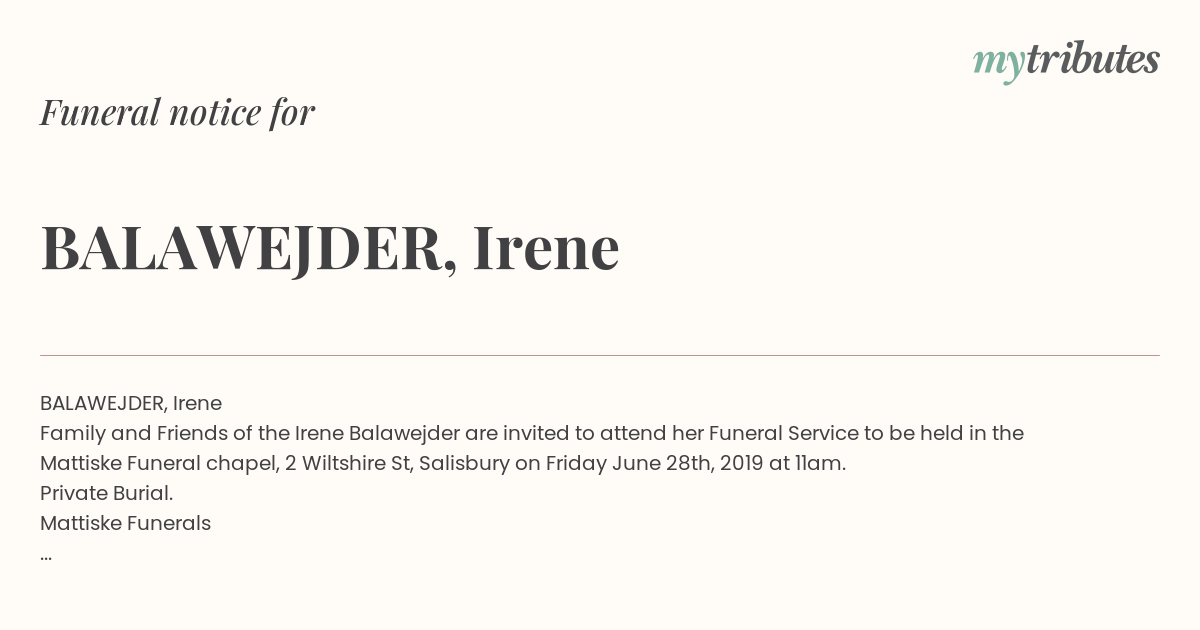This screenshot has width=1200, height=630.
Task: Click the line beginning "Family and Friends"
Action: click(532, 433)
